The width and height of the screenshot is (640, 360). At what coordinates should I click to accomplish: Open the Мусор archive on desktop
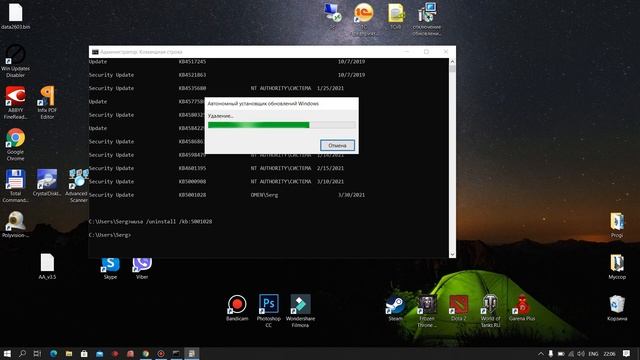point(617,266)
